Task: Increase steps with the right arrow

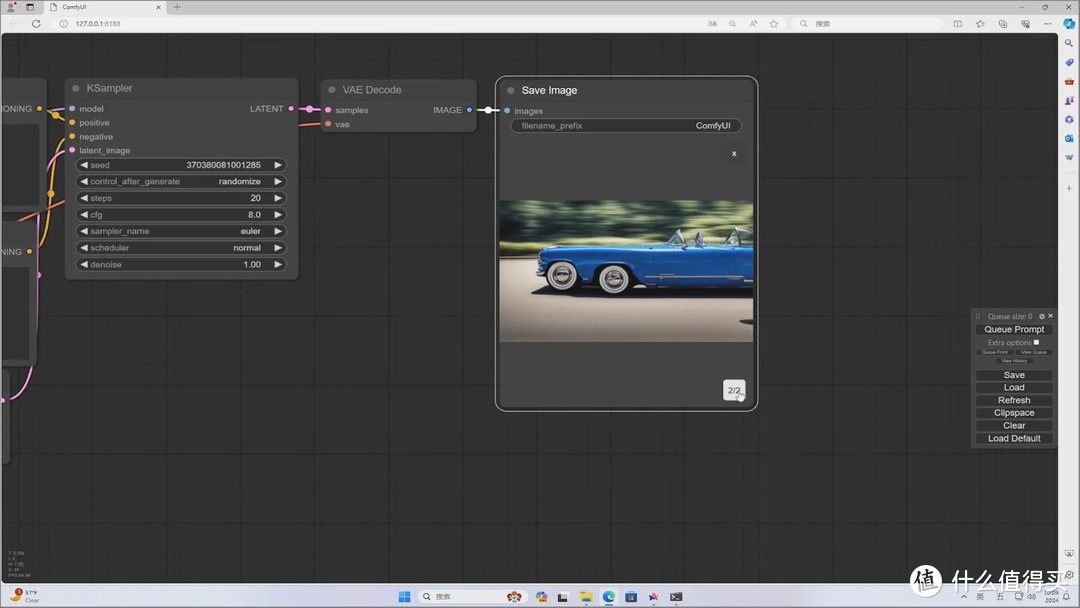Action: (278, 198)
